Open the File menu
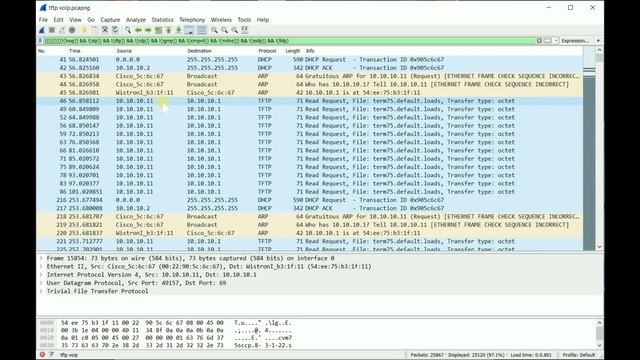 [43, 20]
